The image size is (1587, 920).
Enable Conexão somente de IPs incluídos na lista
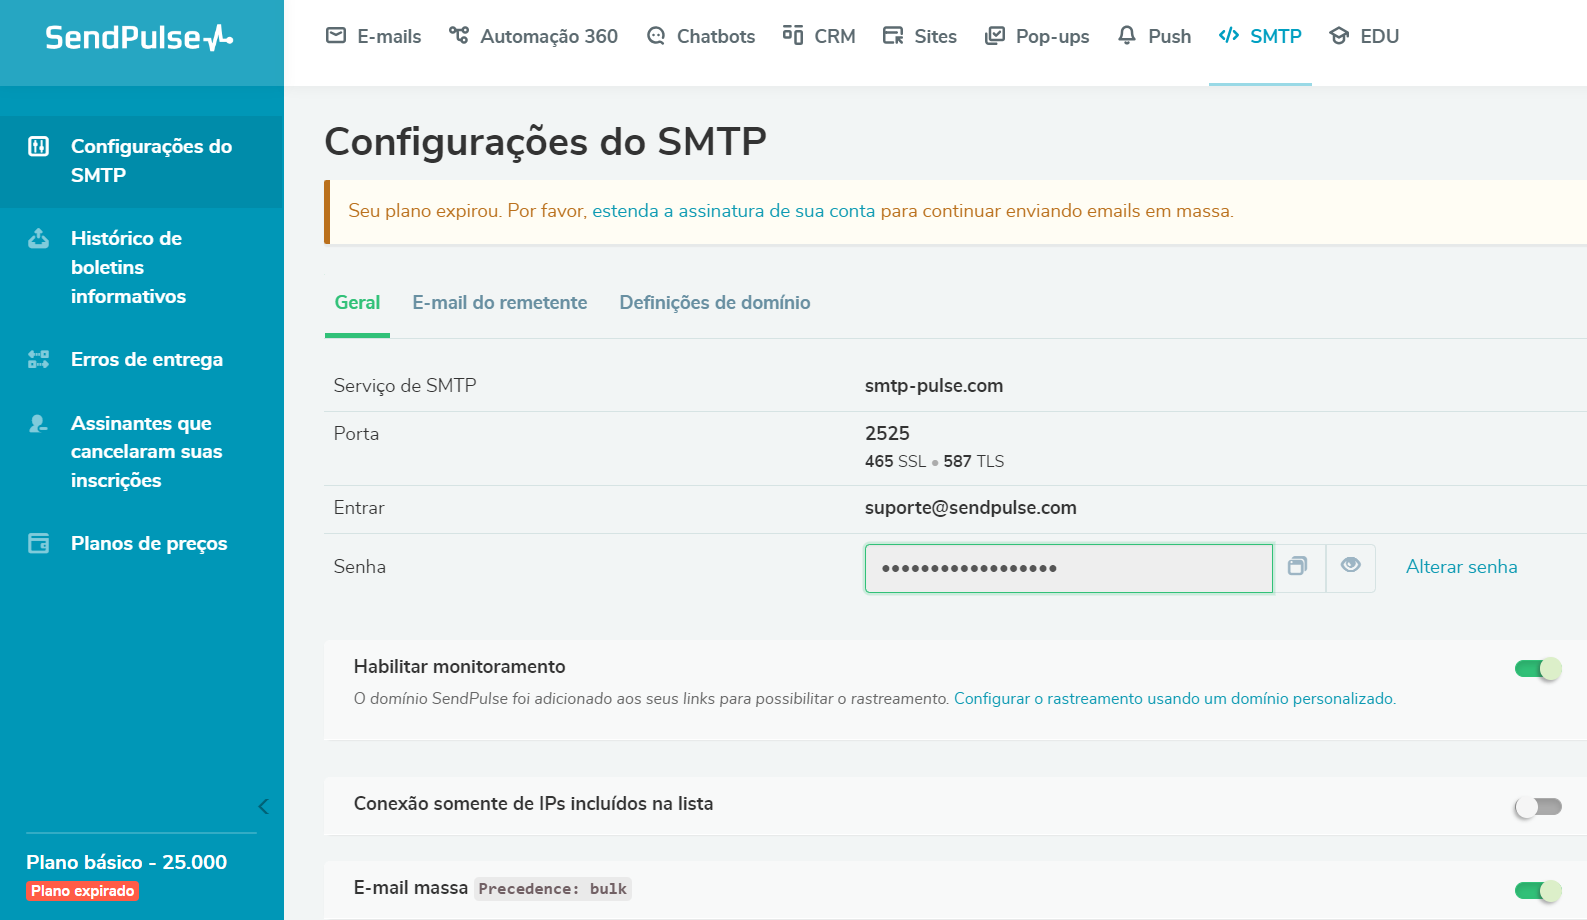1536,804
